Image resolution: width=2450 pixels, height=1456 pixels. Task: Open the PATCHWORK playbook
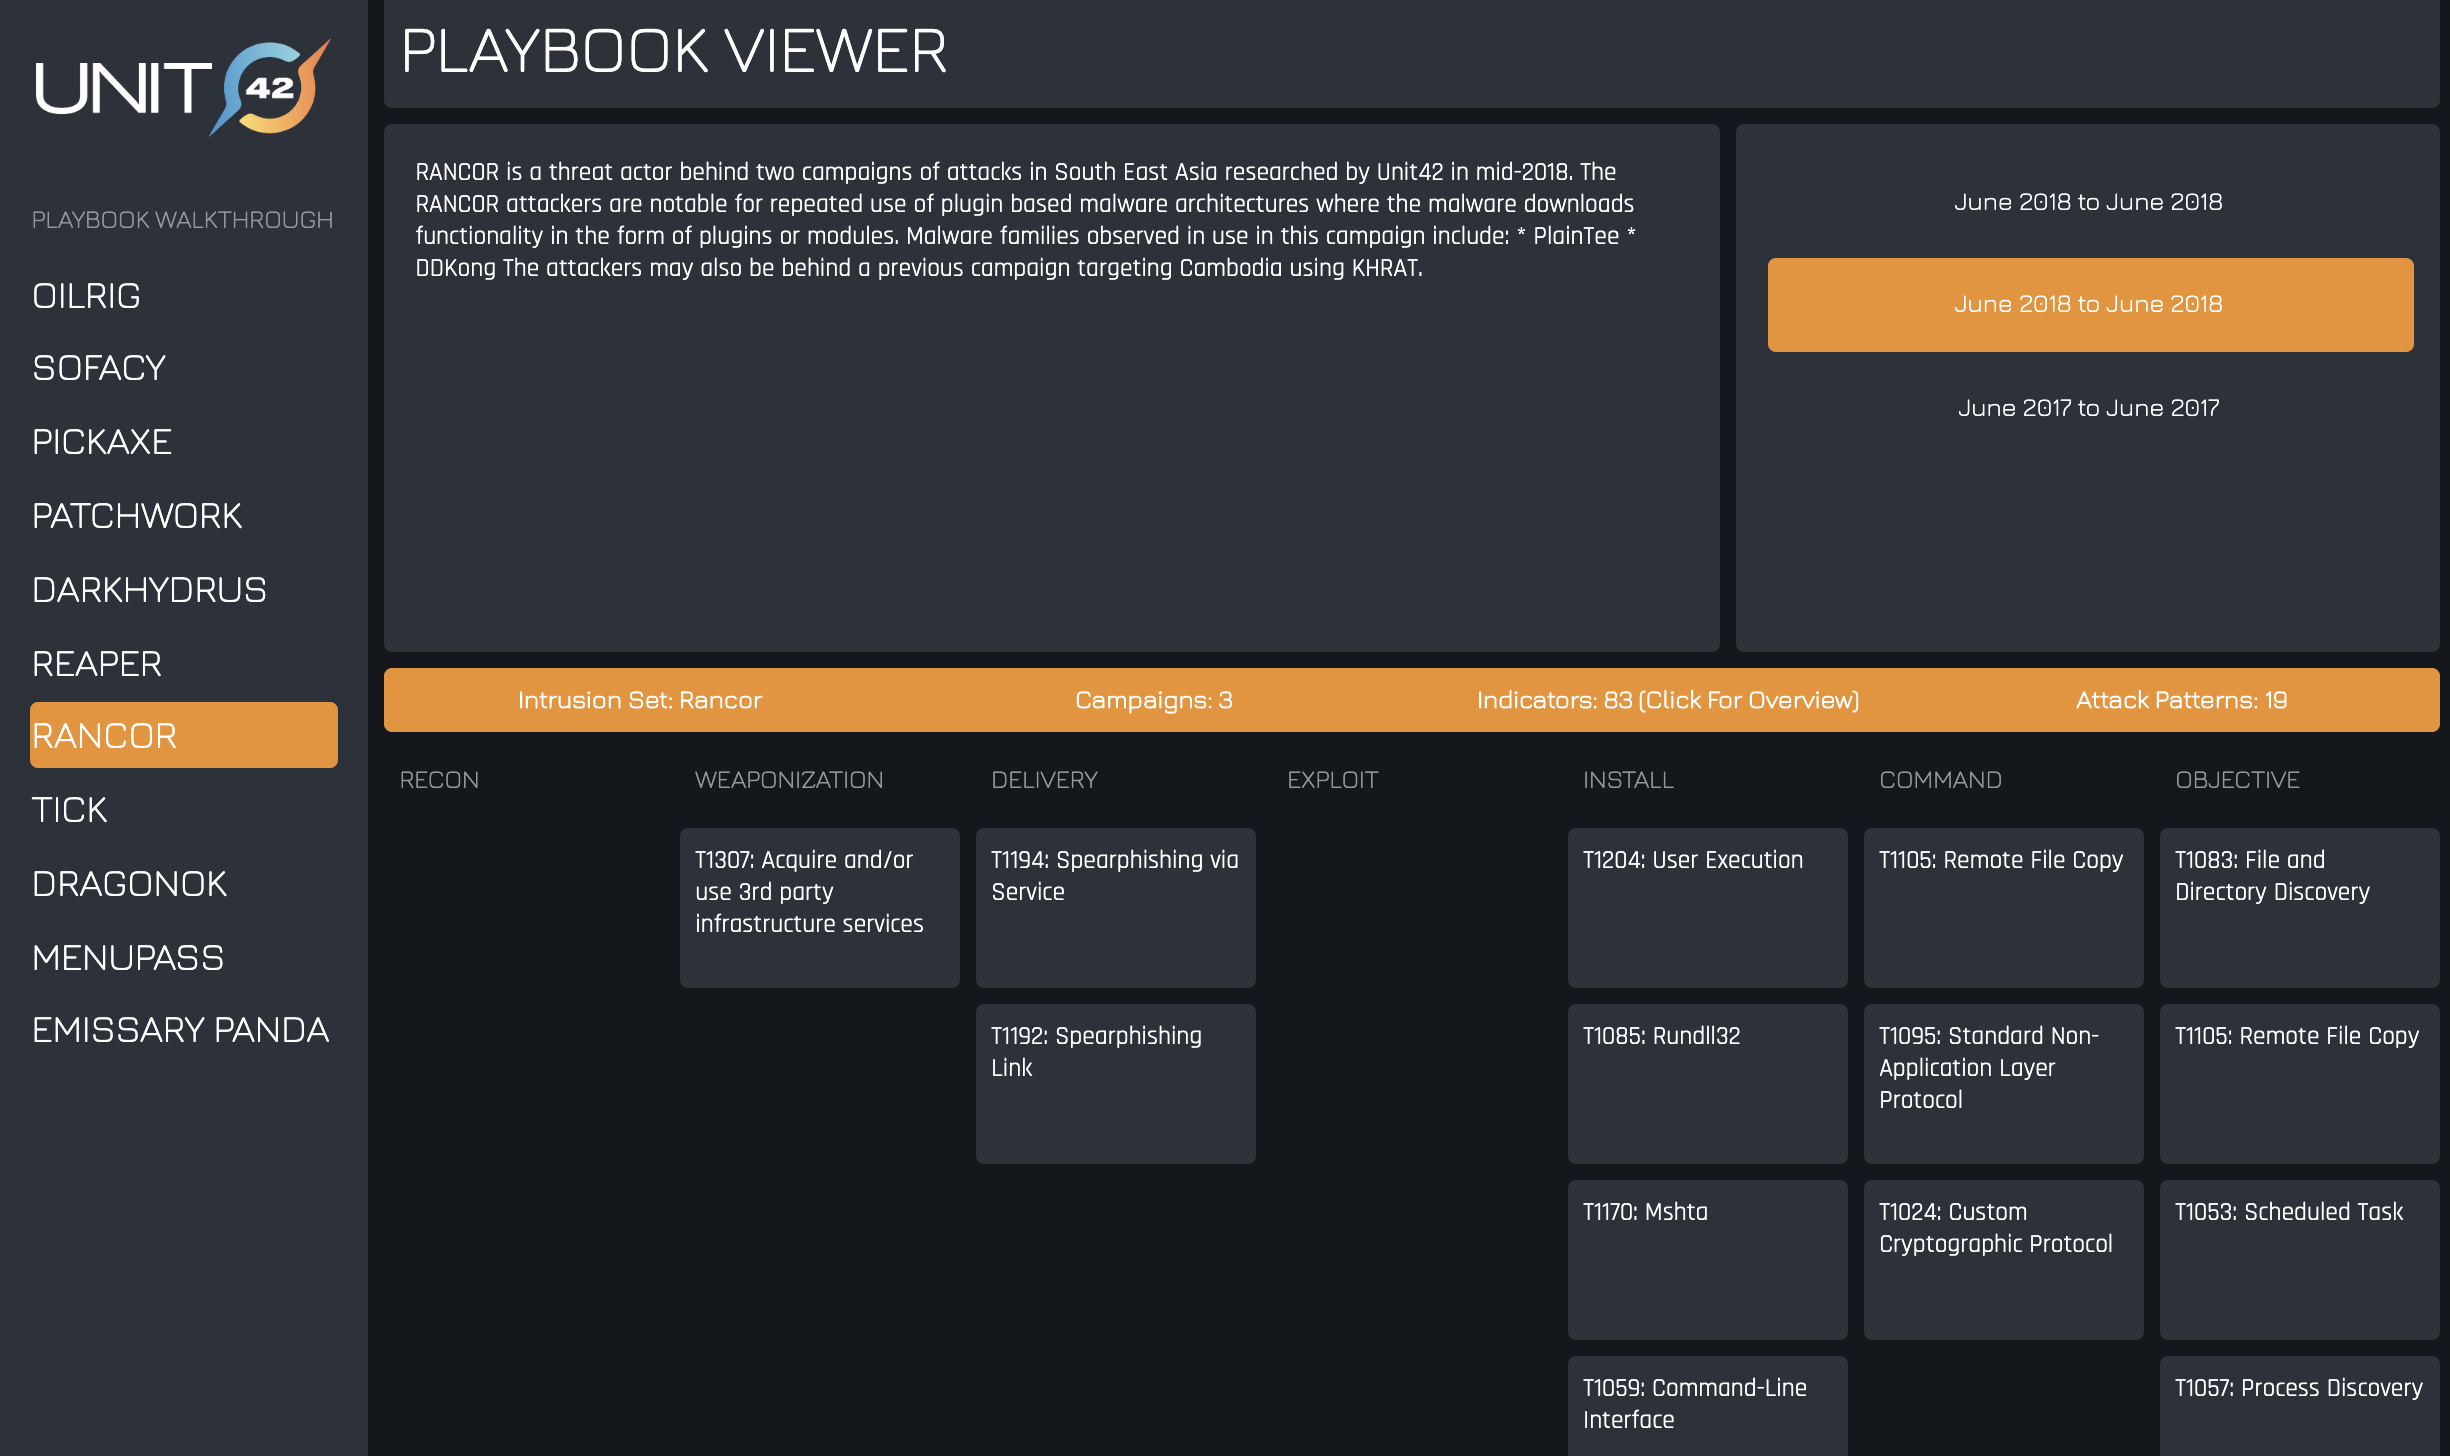pos(137,516)
